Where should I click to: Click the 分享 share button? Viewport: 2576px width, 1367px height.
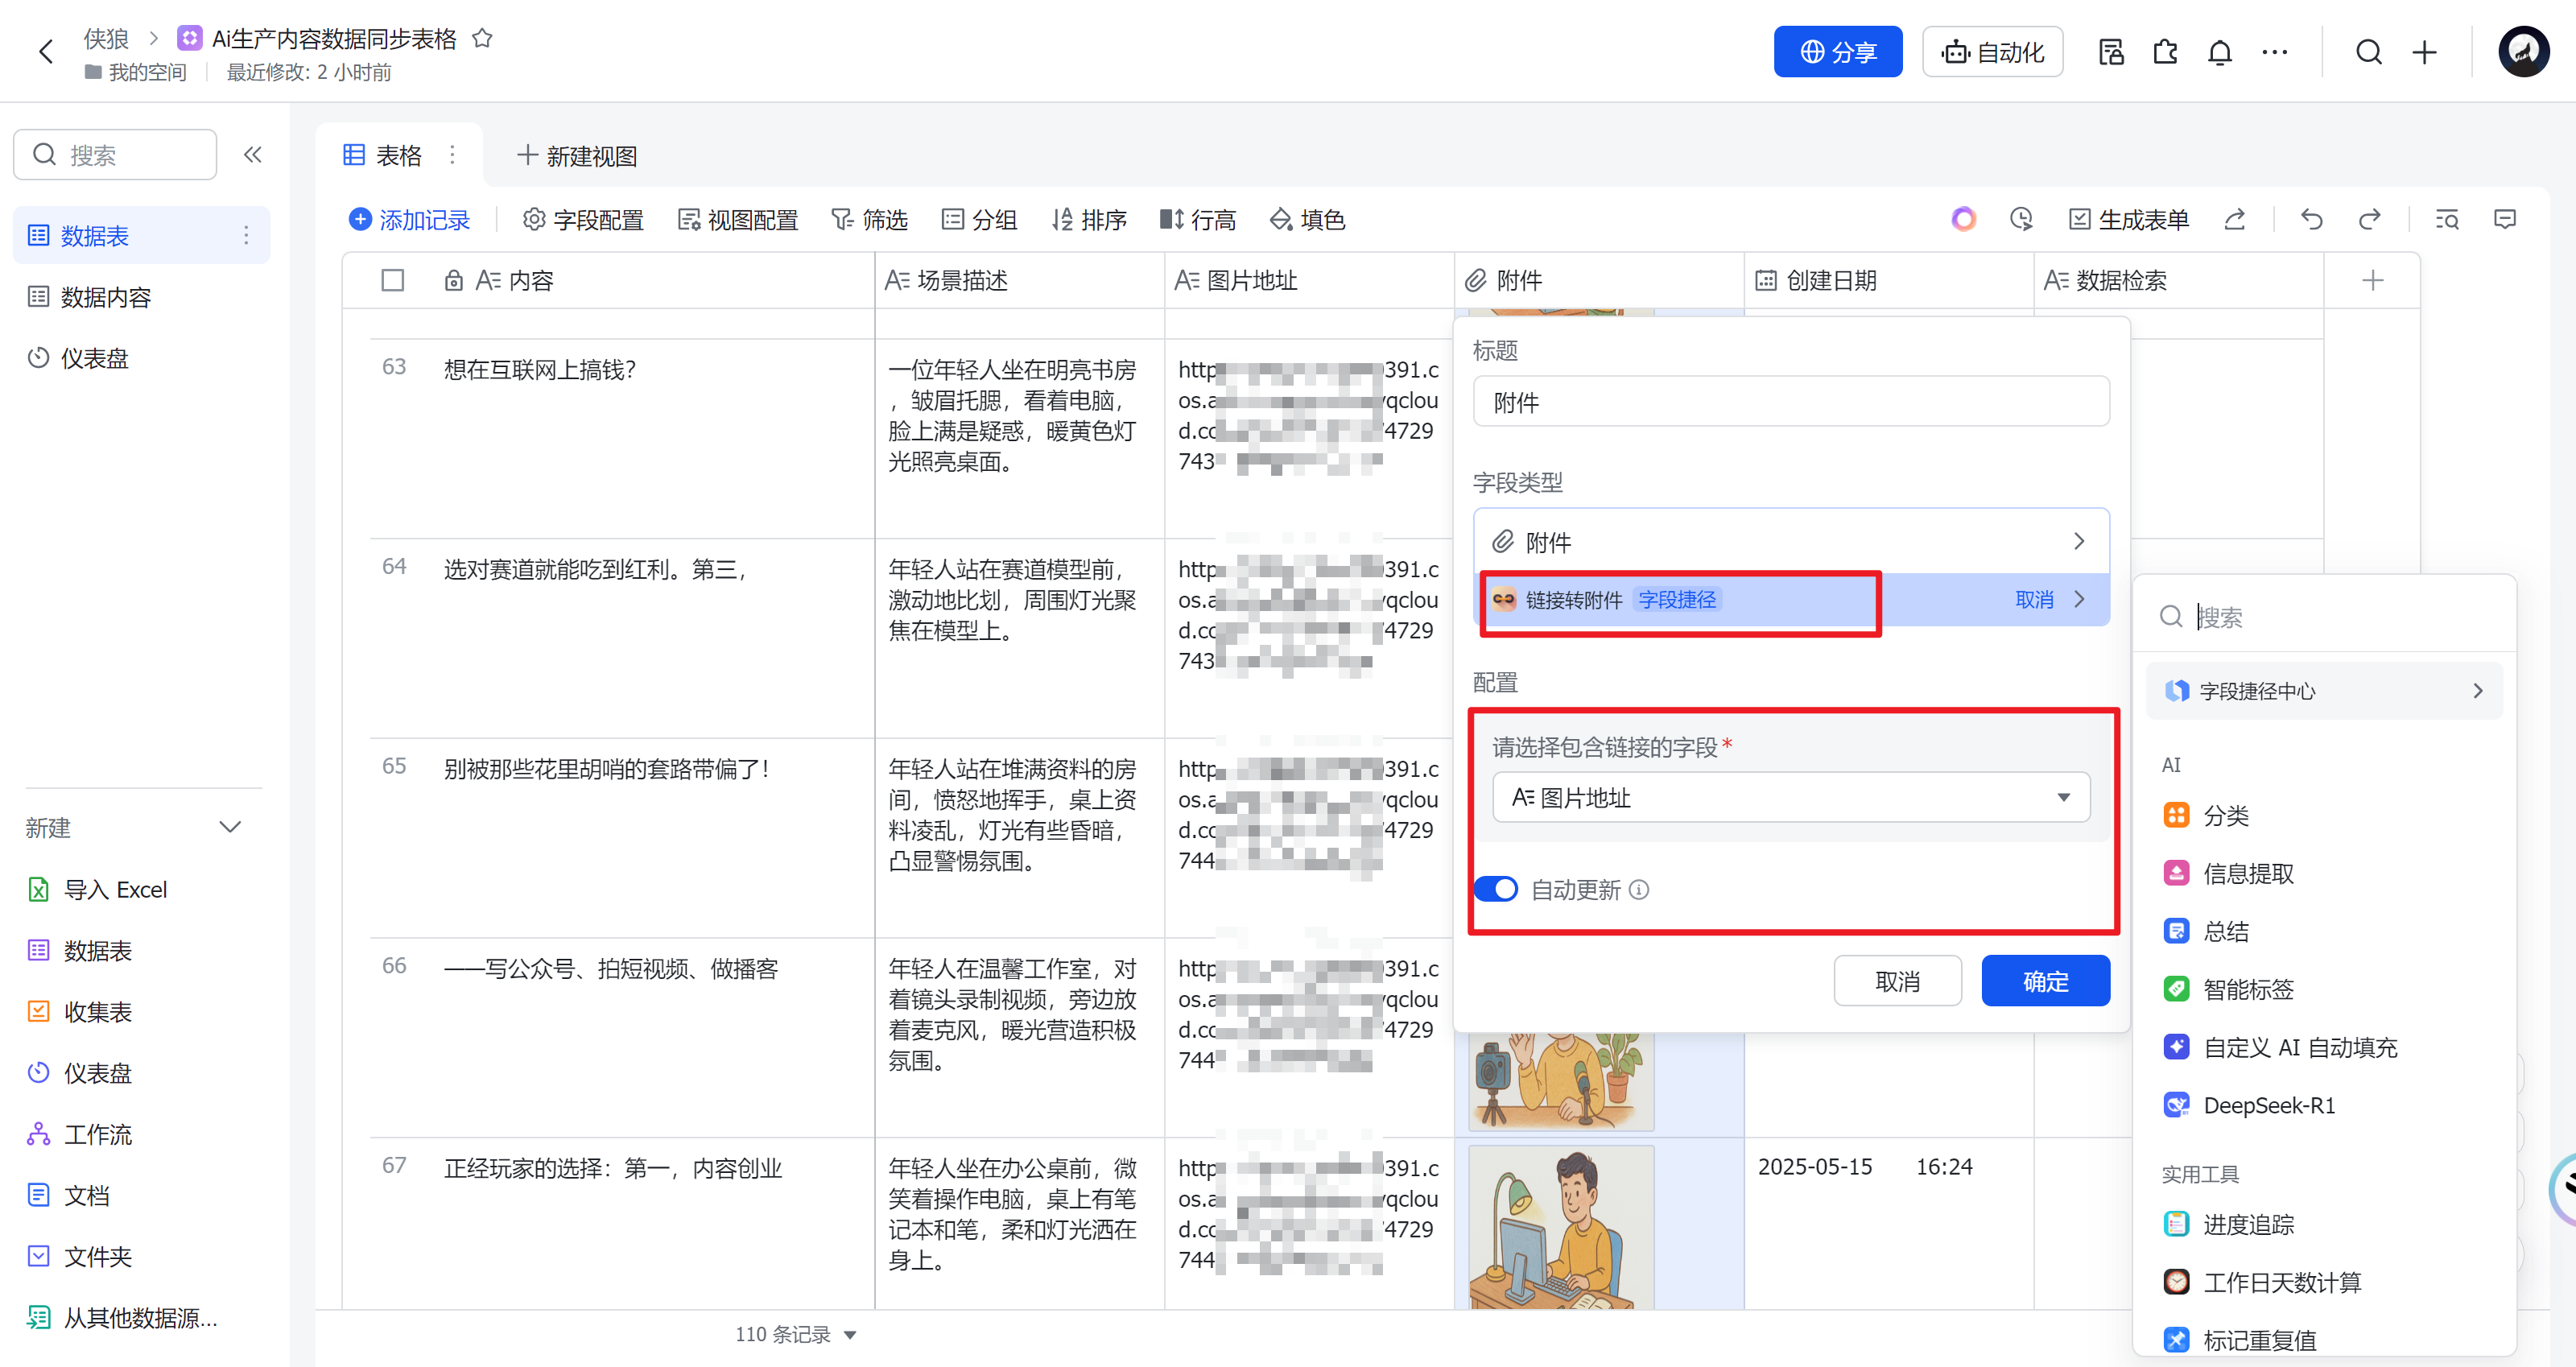[x=1837, y=52]
